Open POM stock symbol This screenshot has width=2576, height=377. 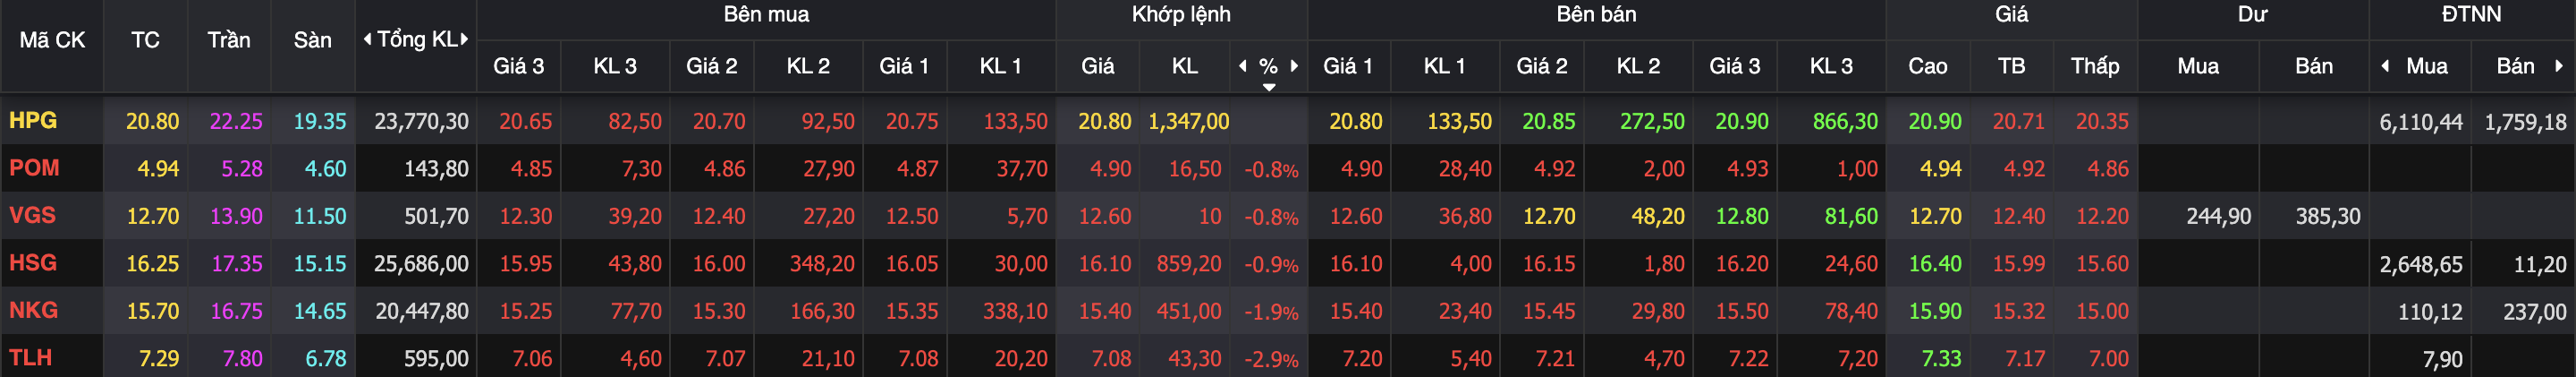coord(34,168)
